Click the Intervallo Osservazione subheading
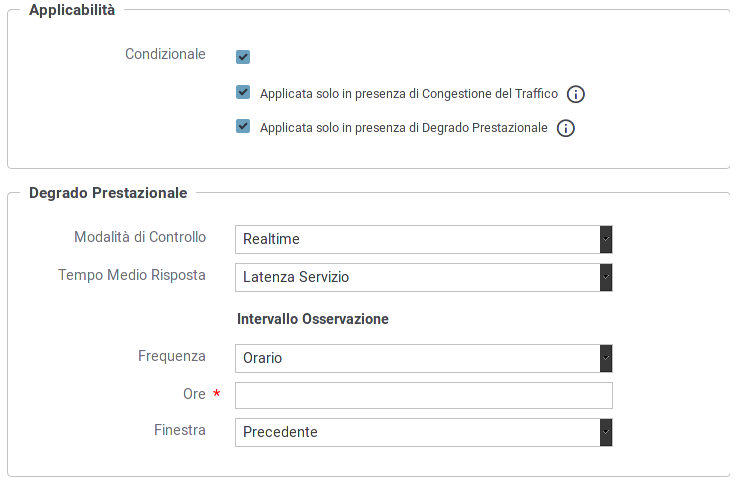738x485 pixels. (313, 319)
